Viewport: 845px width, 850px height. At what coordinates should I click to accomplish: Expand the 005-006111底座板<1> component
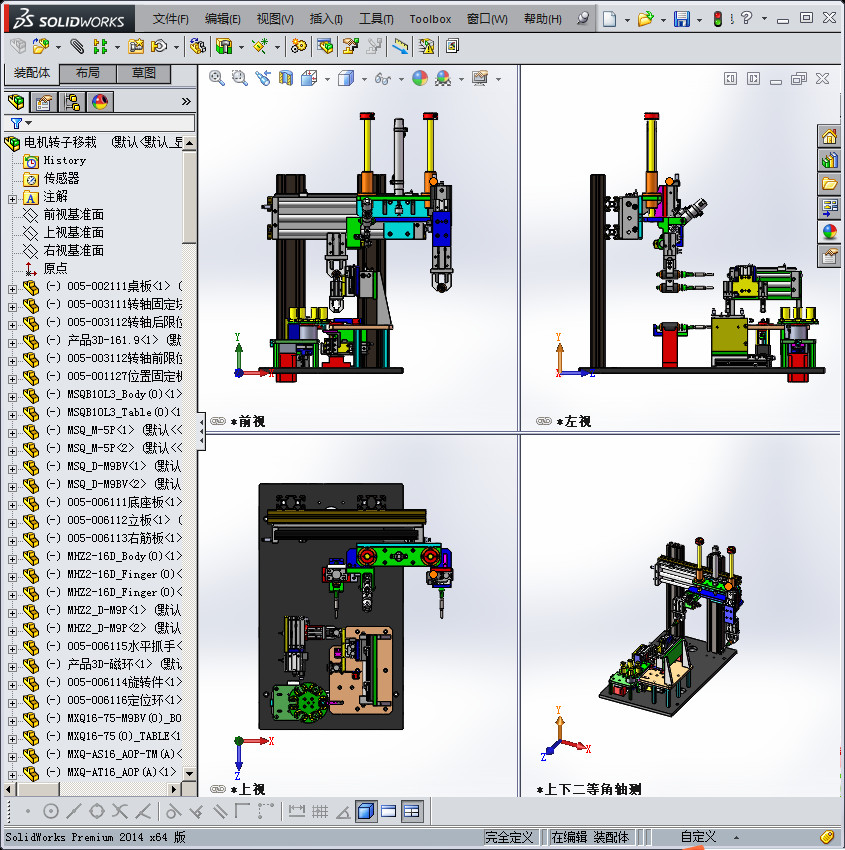[x=12, y=505]
